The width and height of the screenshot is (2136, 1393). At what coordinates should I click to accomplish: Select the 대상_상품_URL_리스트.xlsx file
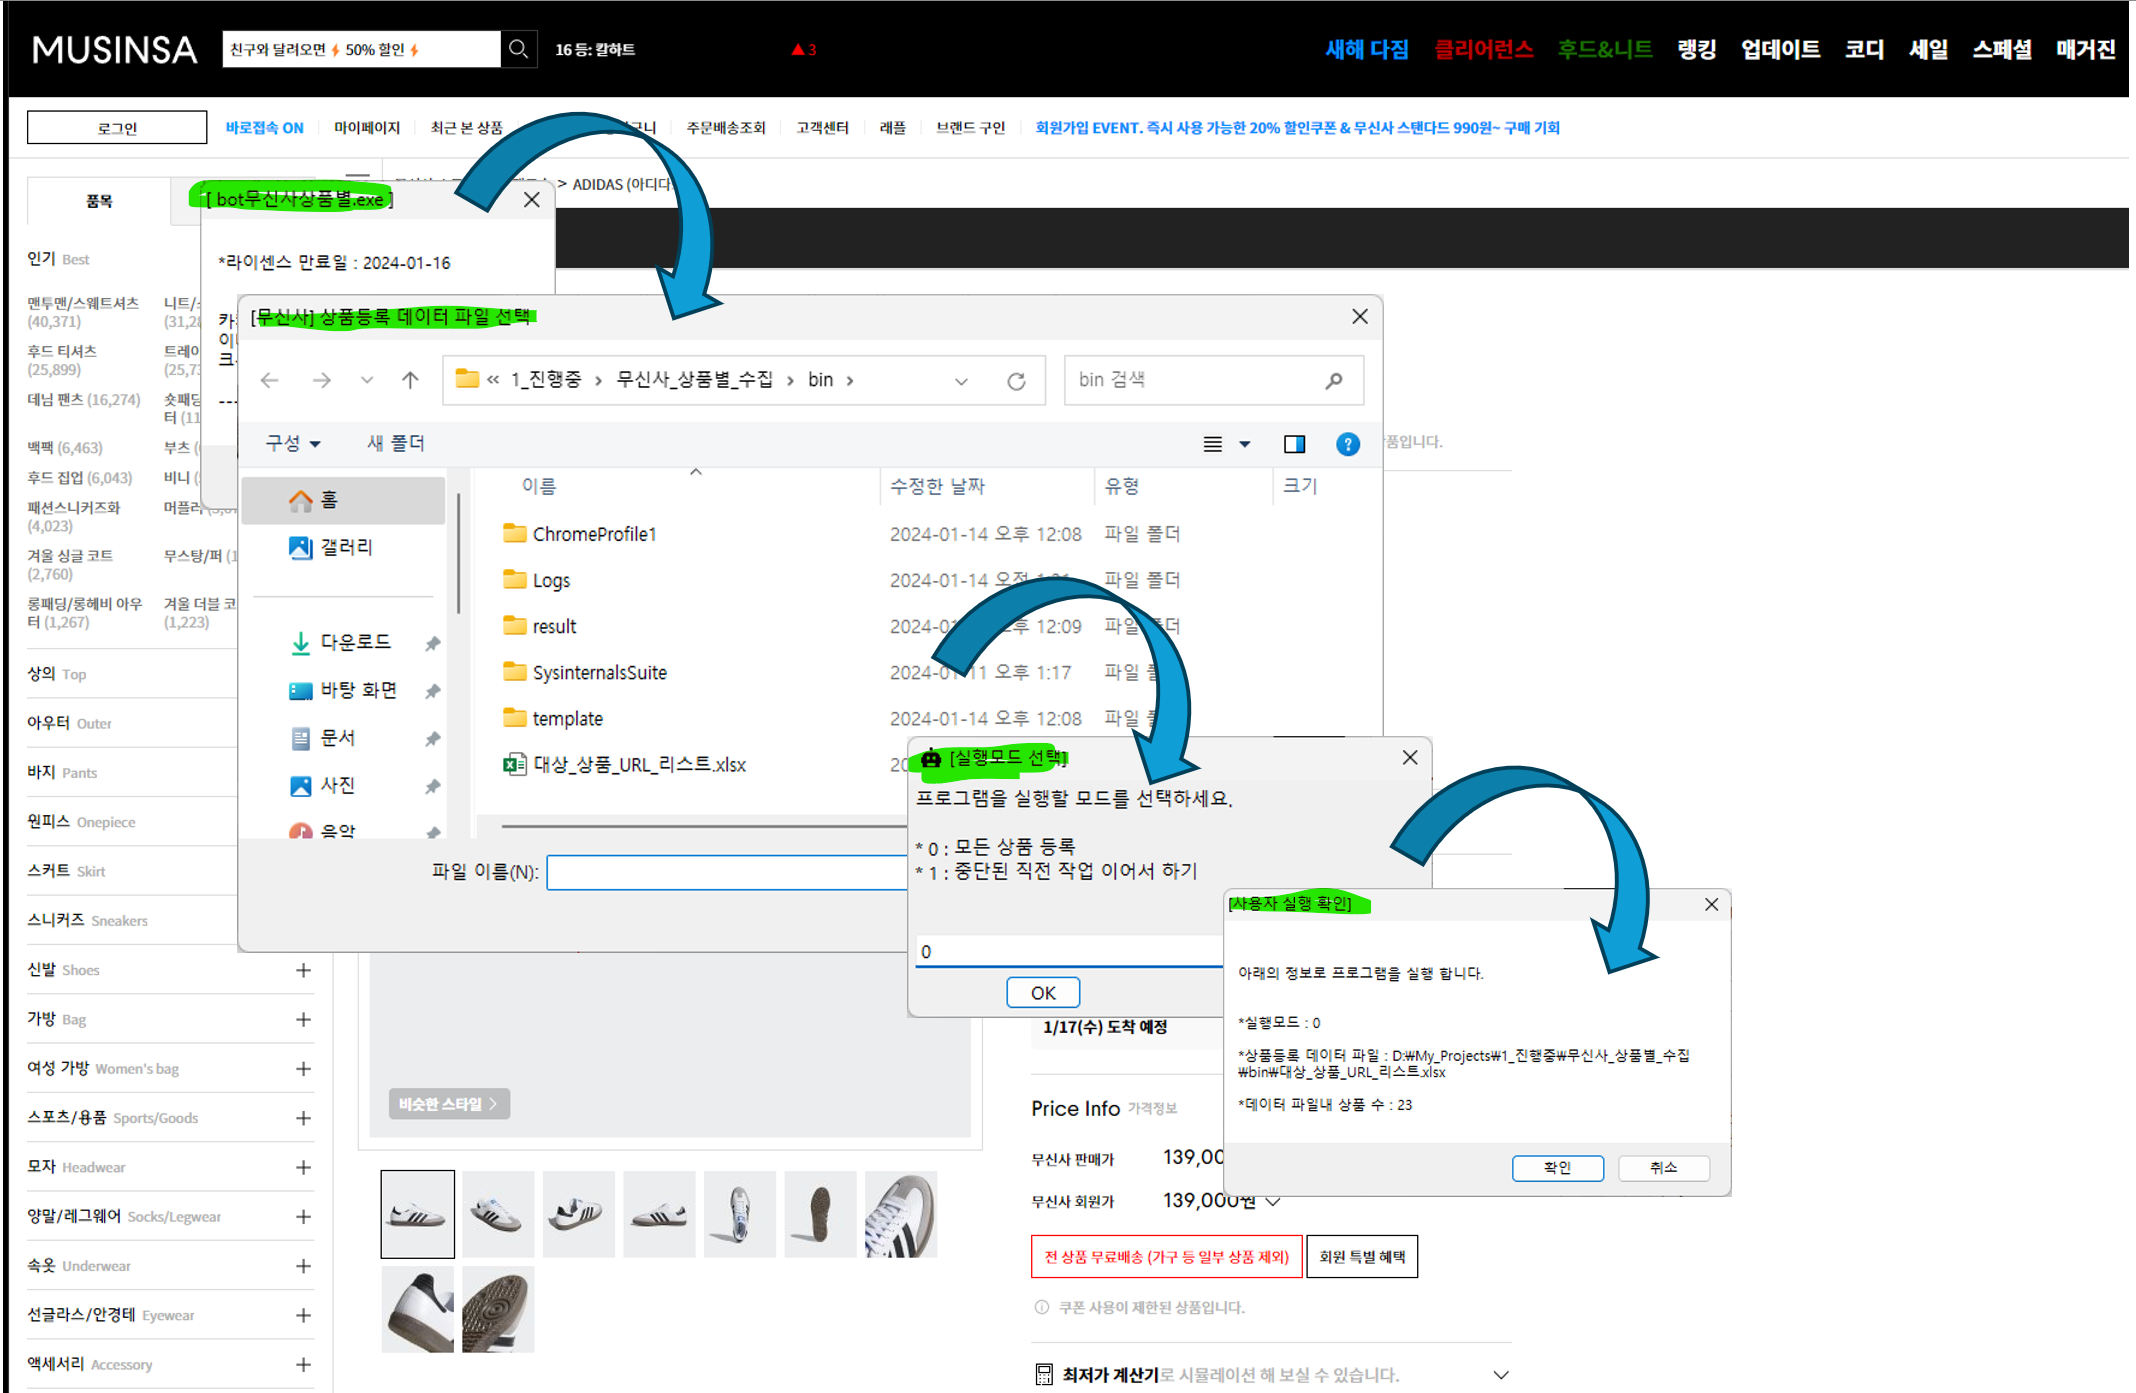coord(638,765)
